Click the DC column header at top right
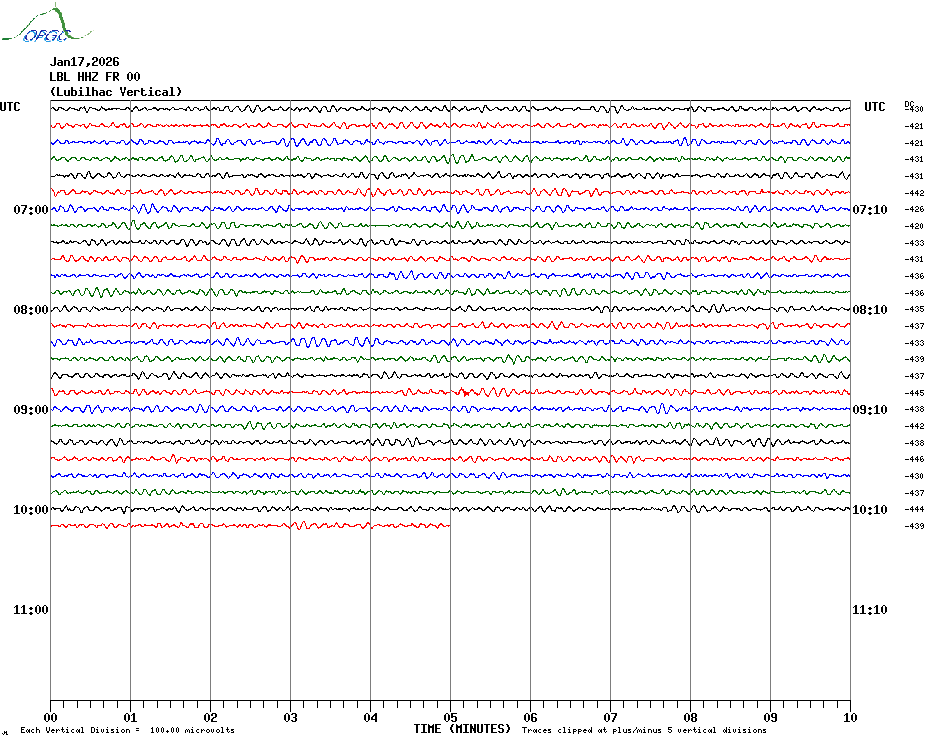Viewport: 930px width, 744px height. (x=909, y=104)
